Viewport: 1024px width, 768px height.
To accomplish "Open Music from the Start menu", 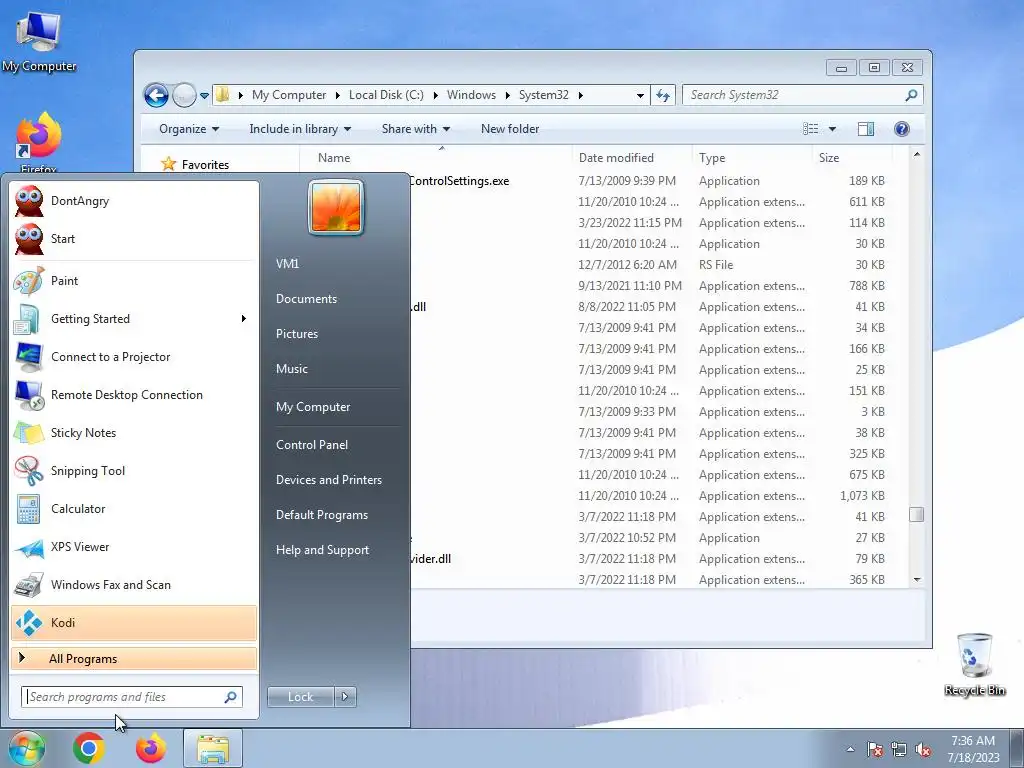I will pyautogui.click(x=292, y=369).
